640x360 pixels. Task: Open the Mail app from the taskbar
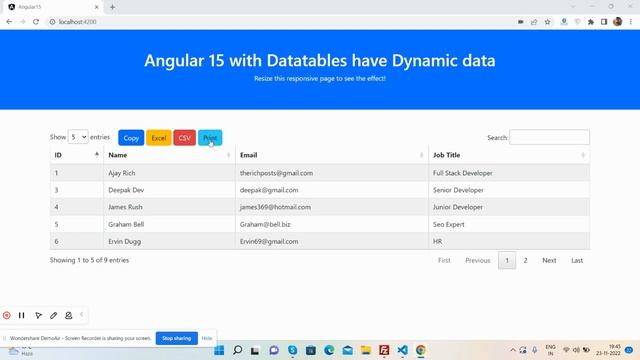point(347,350)
